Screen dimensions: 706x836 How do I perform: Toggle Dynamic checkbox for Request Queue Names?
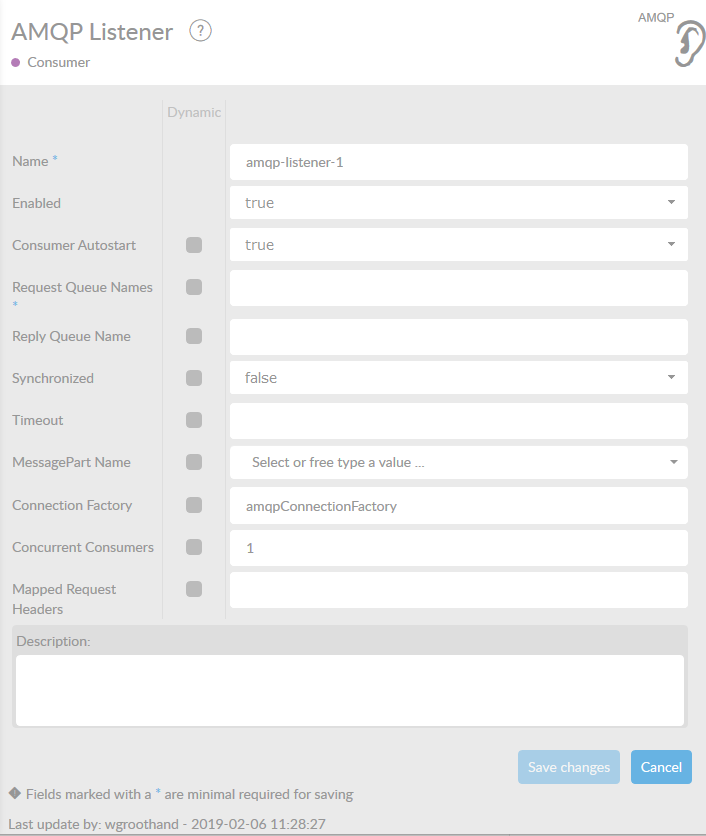pos(194,287)
